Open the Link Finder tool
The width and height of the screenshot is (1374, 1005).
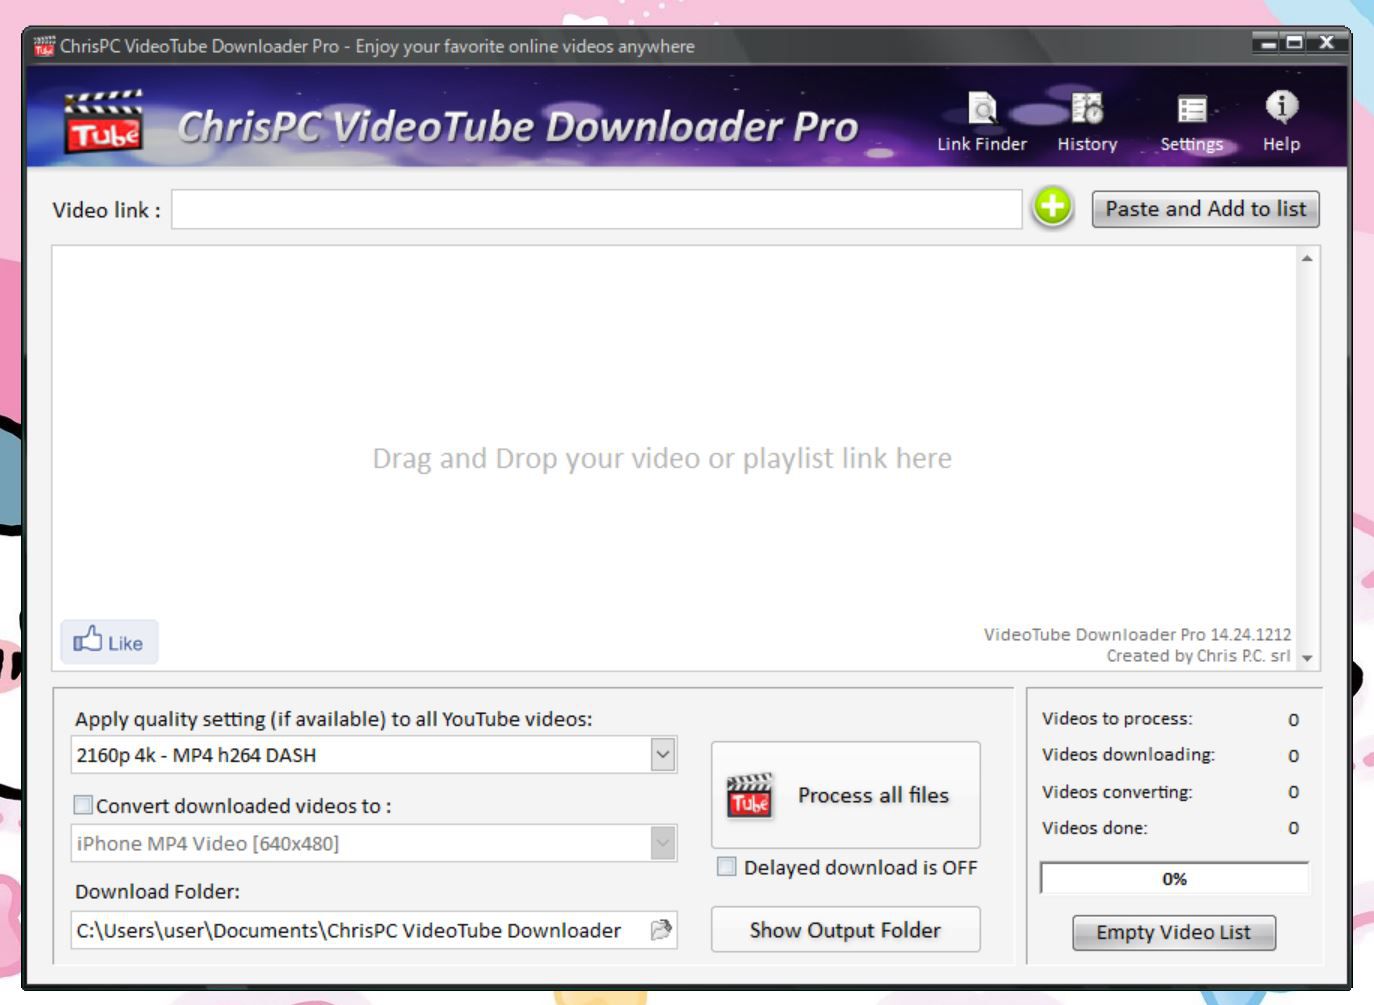[x=981, y=122]
